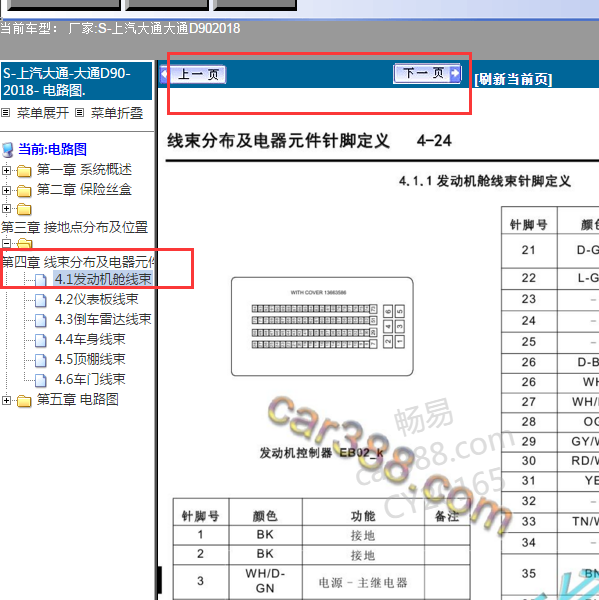The image size is (599, 600).
Task: Click 菜单折叠 to collapse all menus
Action: coord(117,113)
